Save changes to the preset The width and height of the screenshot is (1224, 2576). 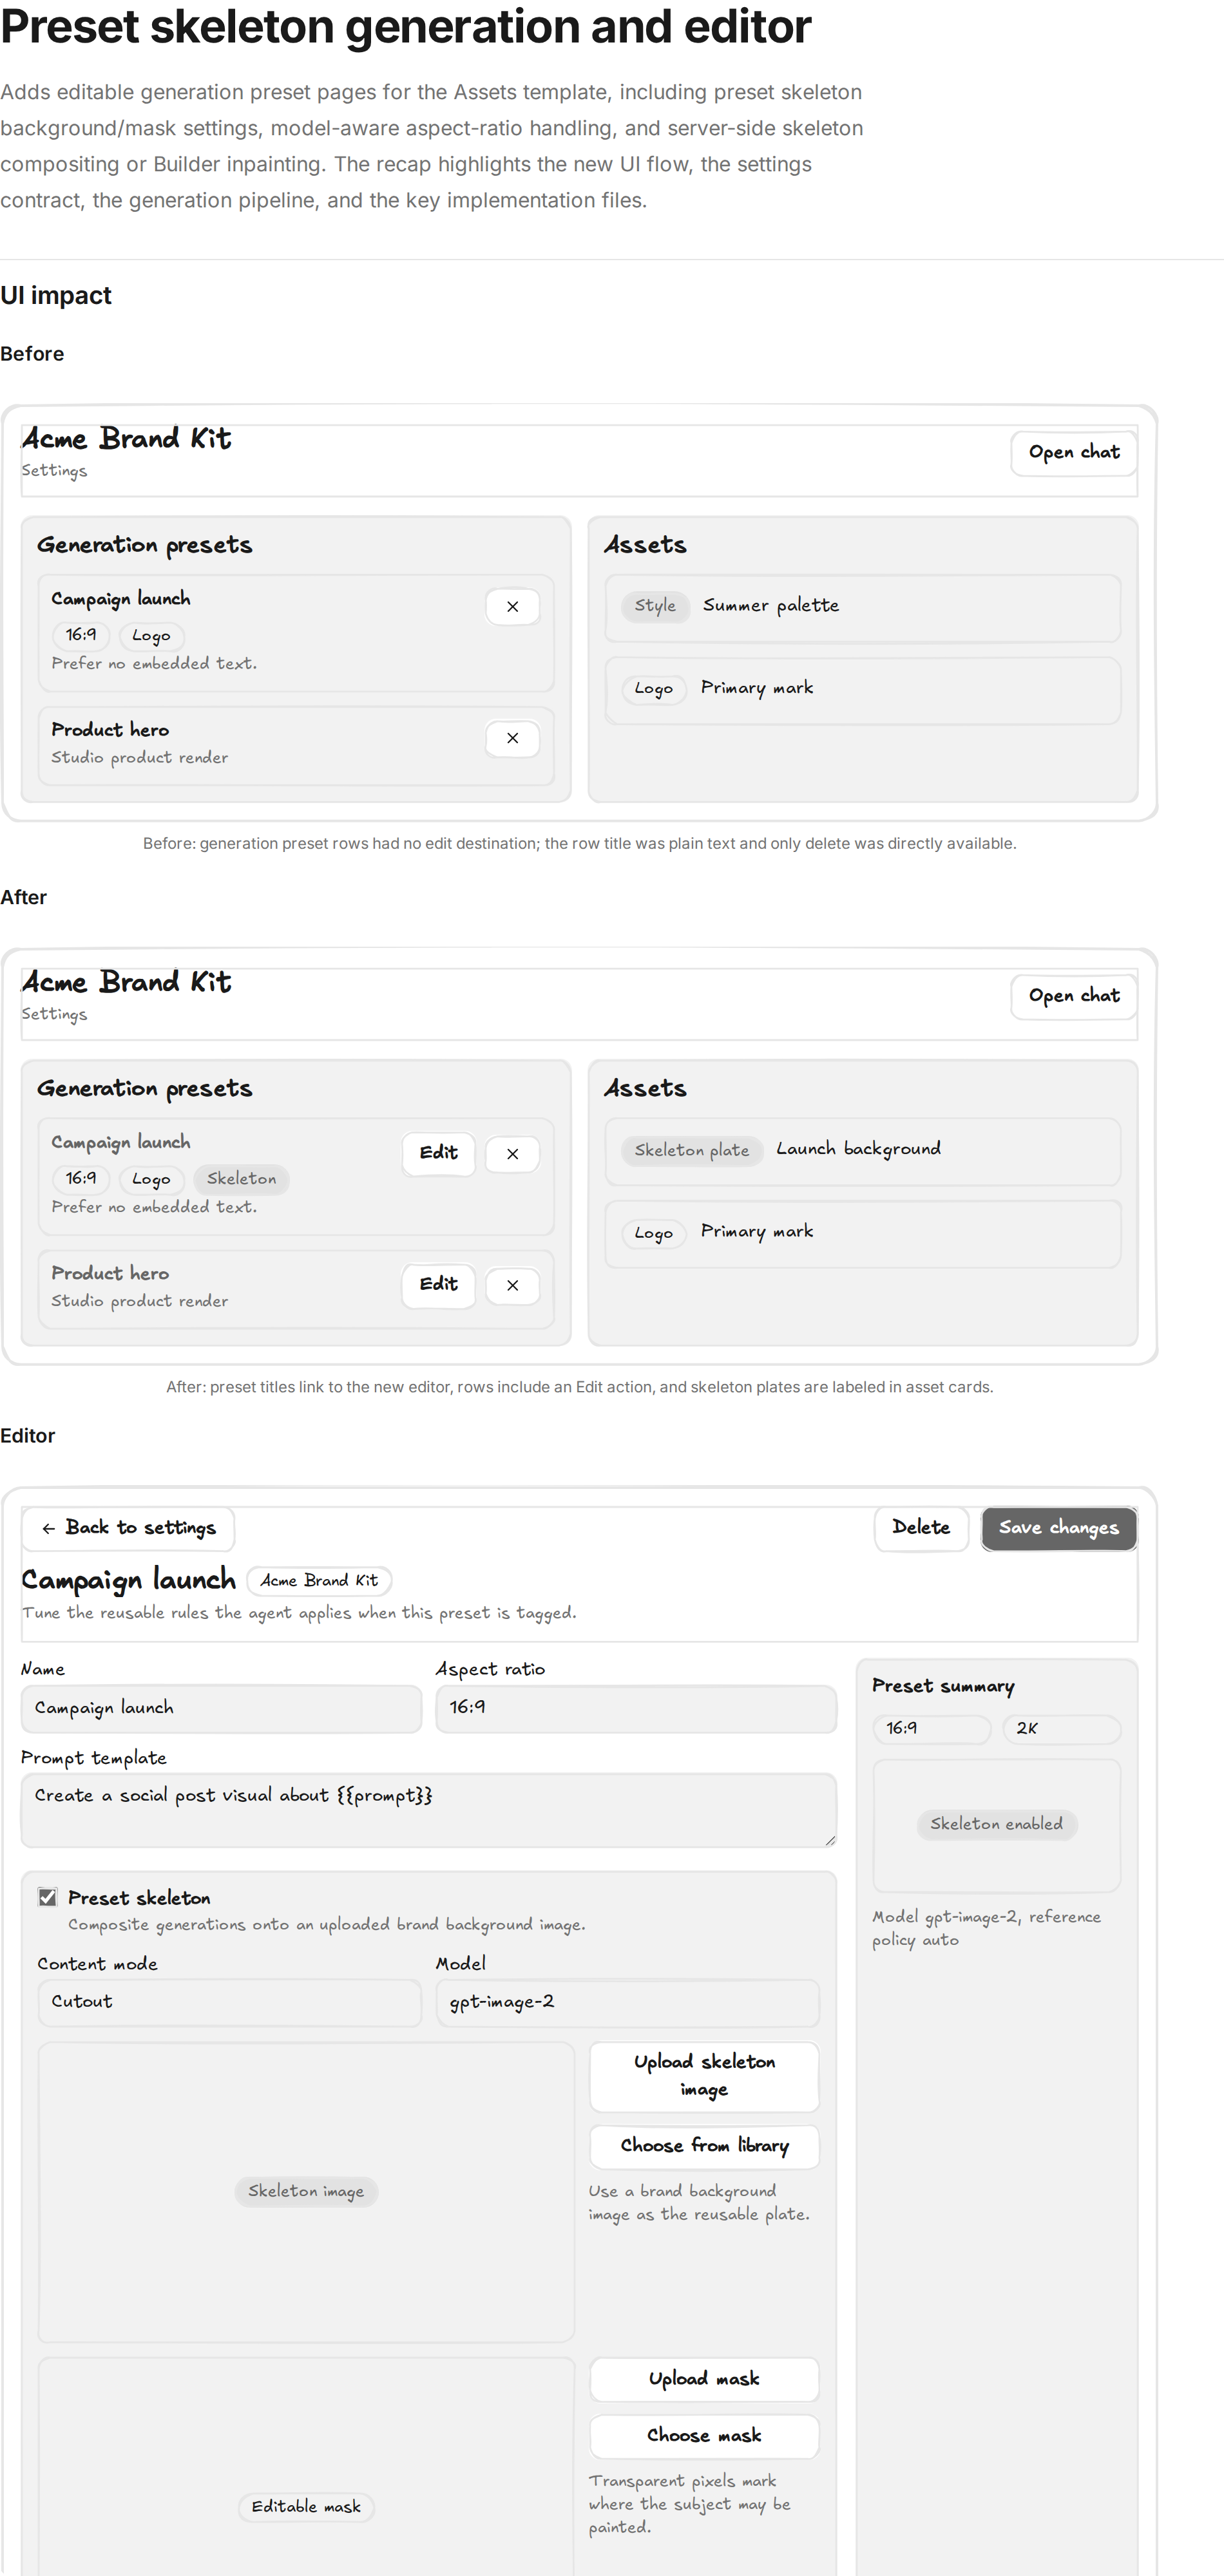(x=1059, y=1528)
